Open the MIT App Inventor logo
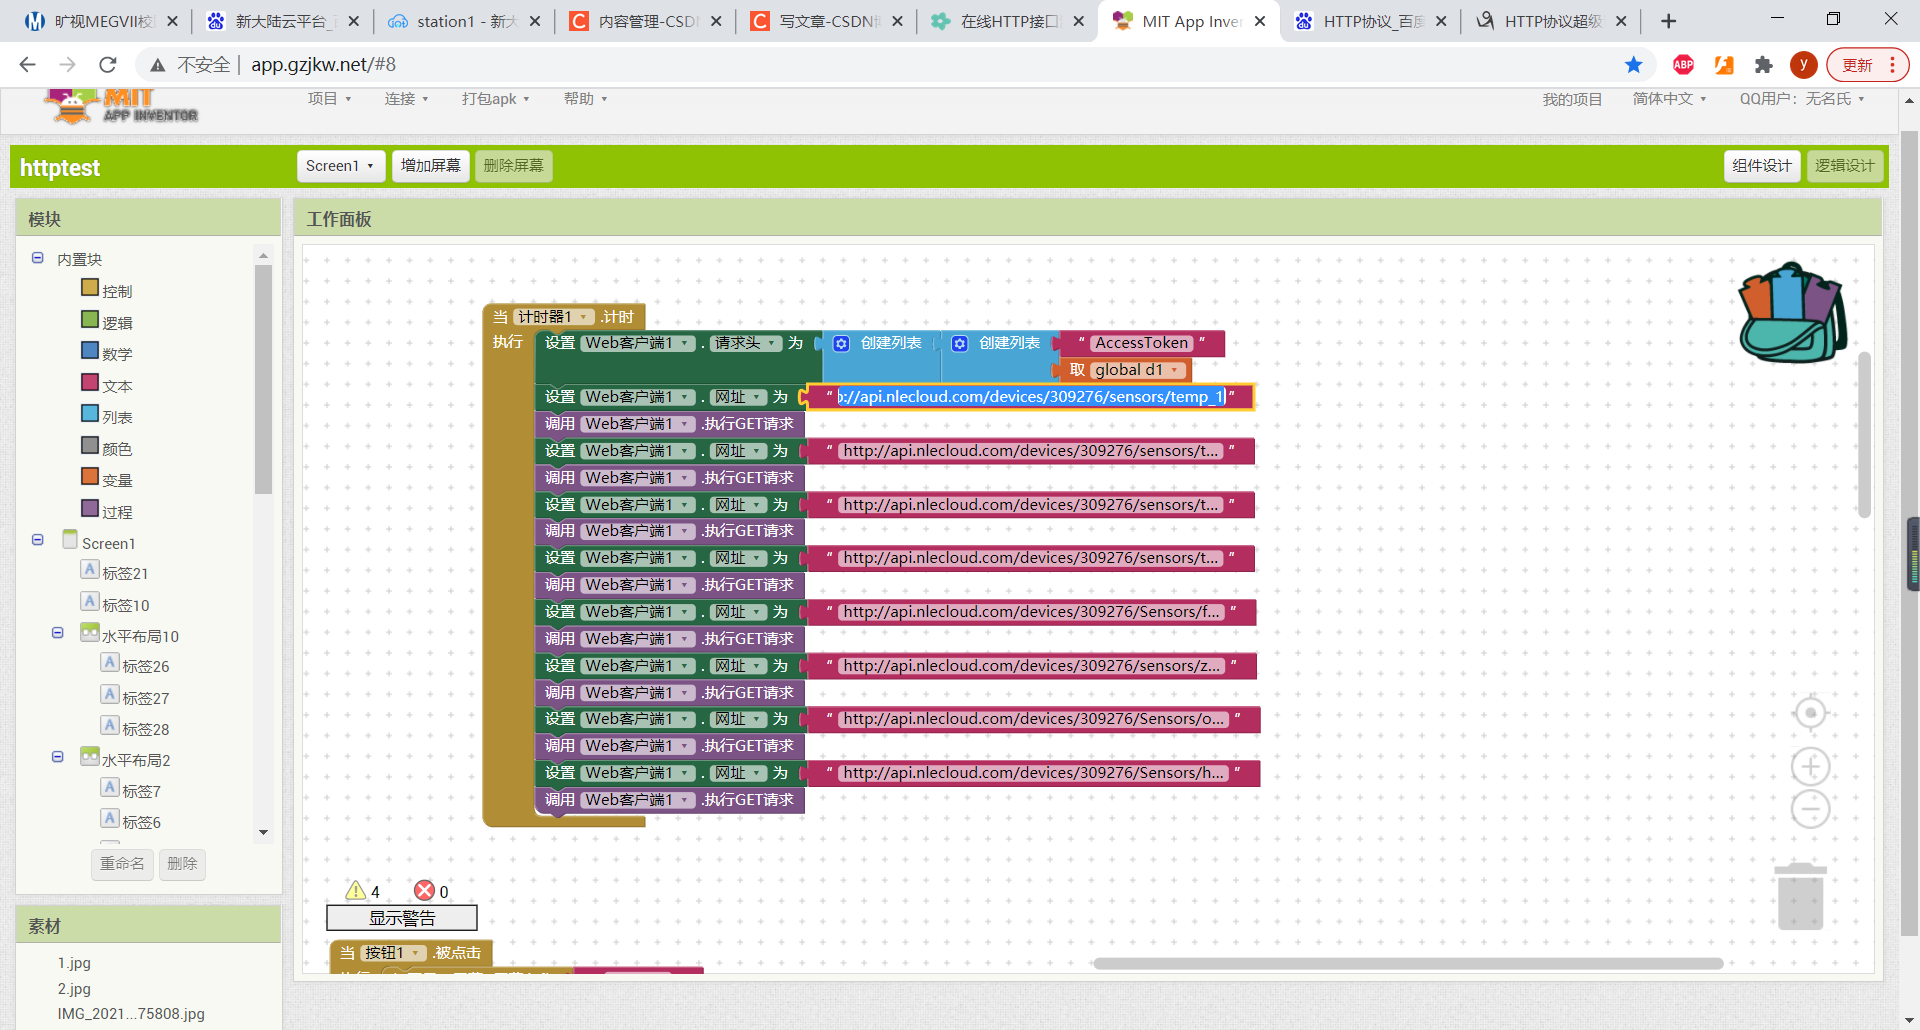The width and height of the screenshot is (1920, 1030). pos(122,105)
